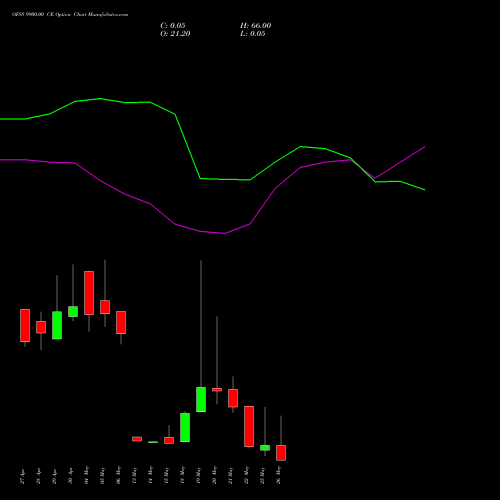Screen dimensions: 500x500
Task: Click the green candlestick body for 29 Apr
Action: click(57, 325)
